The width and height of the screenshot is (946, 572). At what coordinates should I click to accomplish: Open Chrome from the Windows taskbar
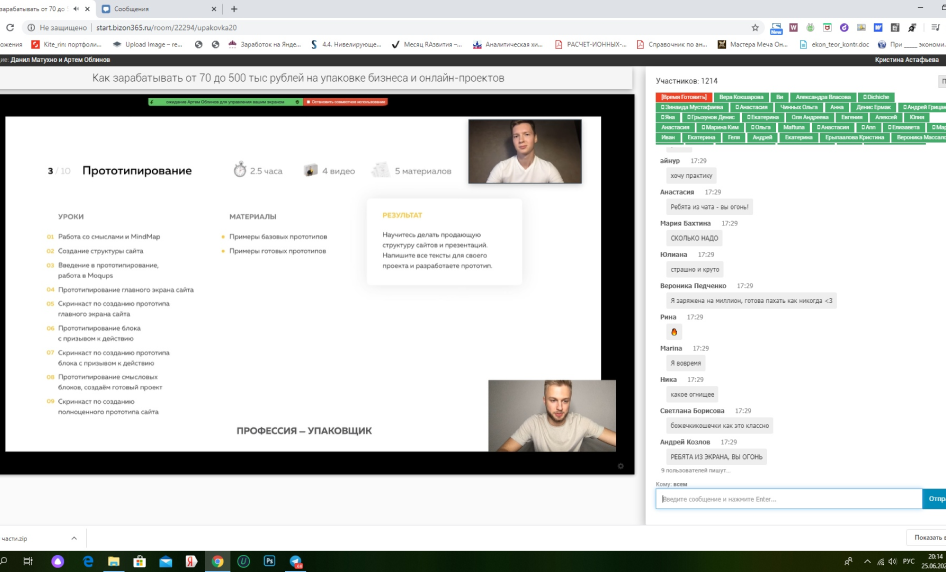coord(217,562)
